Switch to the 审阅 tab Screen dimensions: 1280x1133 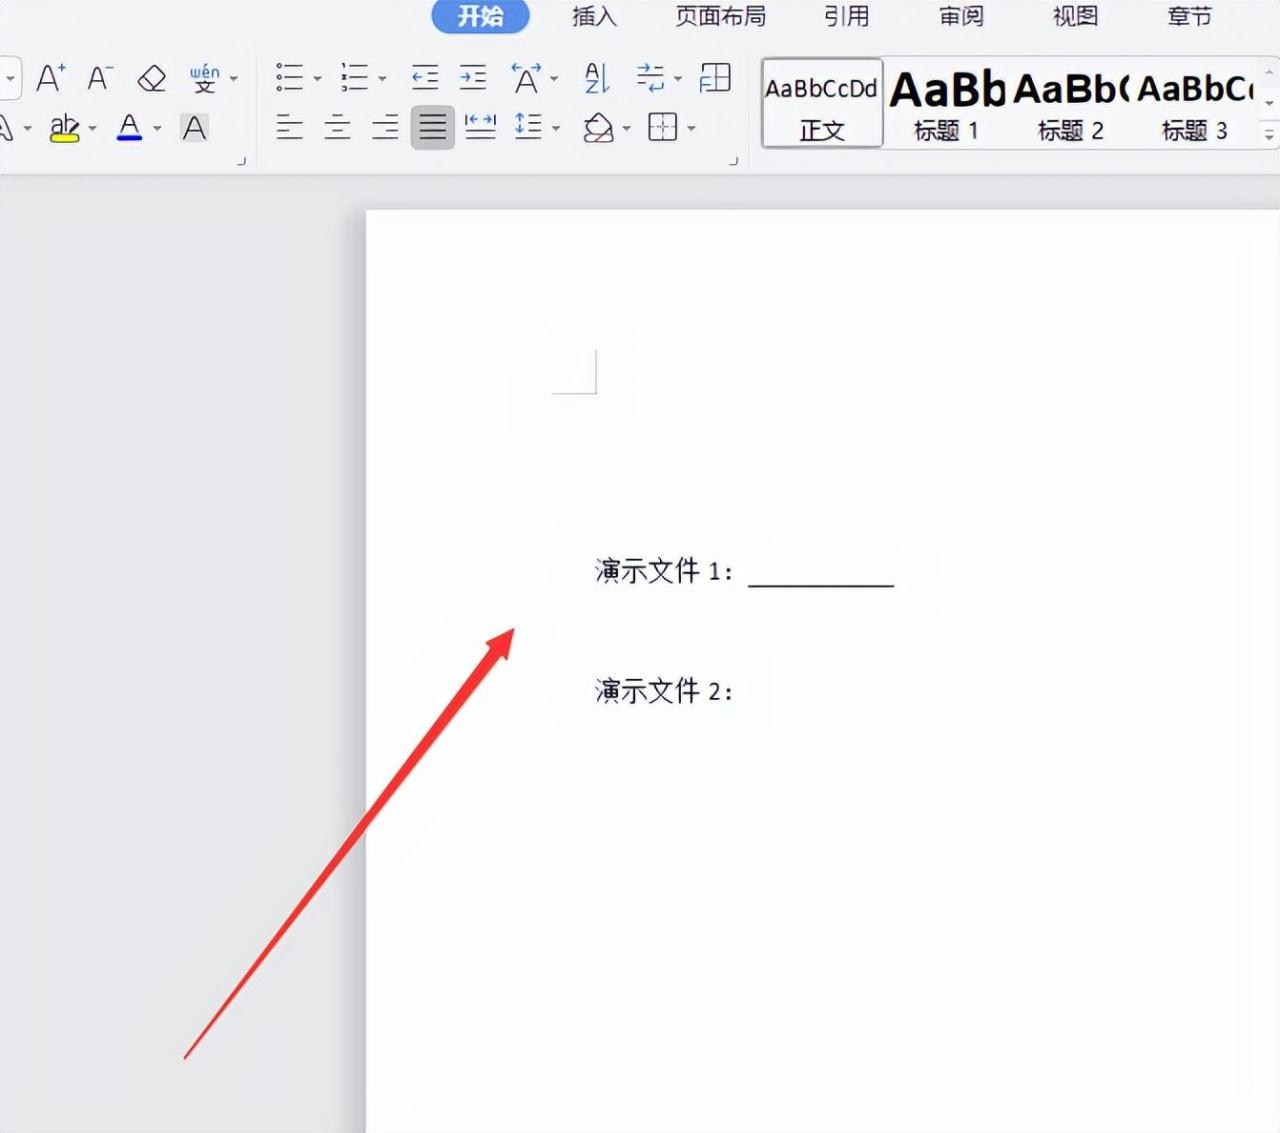(x=961, y=16)
